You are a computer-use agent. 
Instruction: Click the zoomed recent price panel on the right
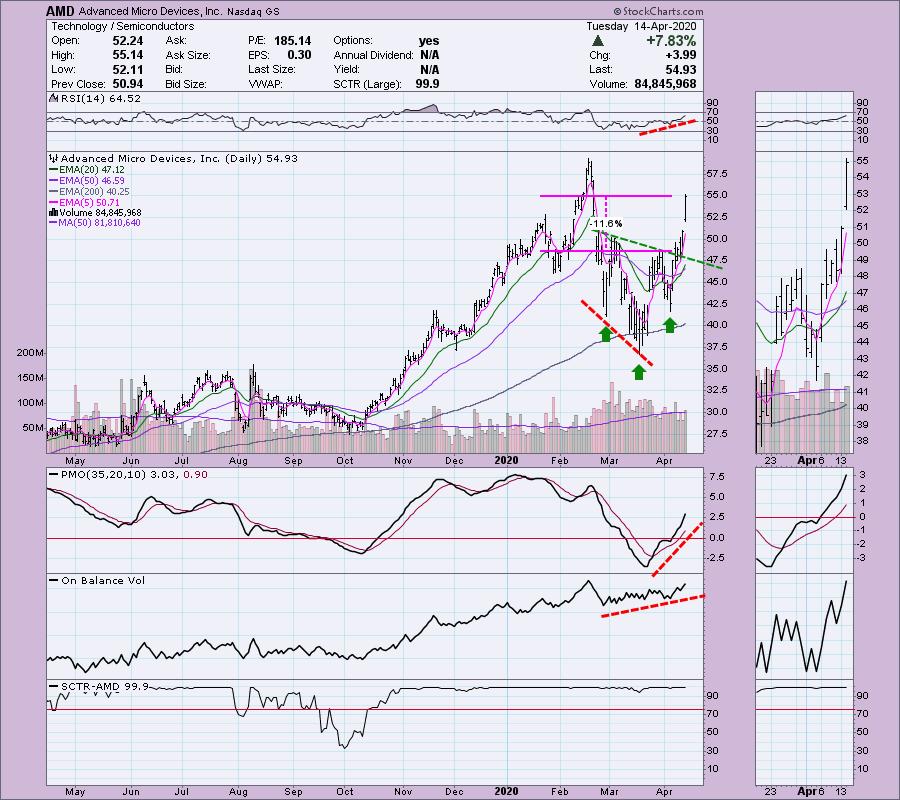804,302
